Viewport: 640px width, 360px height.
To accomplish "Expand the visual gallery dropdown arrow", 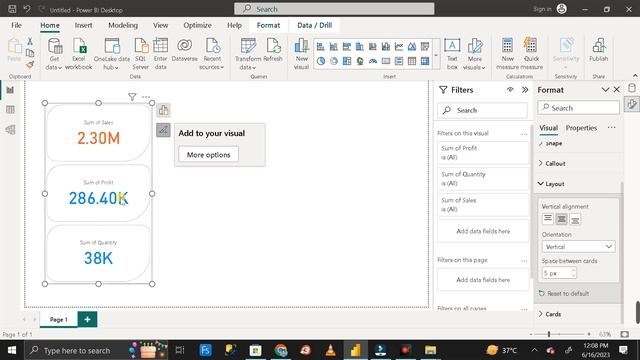I will [436, 55].
